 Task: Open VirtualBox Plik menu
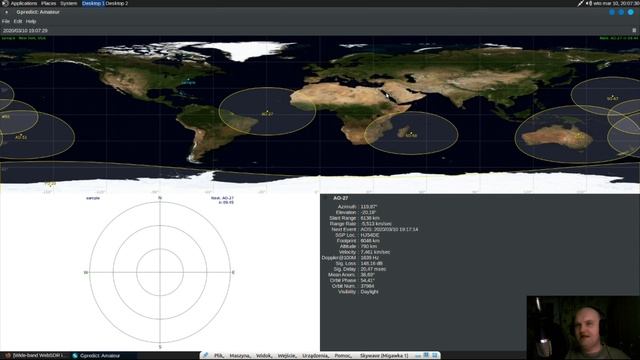pyautogui.click(x=219, y=356)
